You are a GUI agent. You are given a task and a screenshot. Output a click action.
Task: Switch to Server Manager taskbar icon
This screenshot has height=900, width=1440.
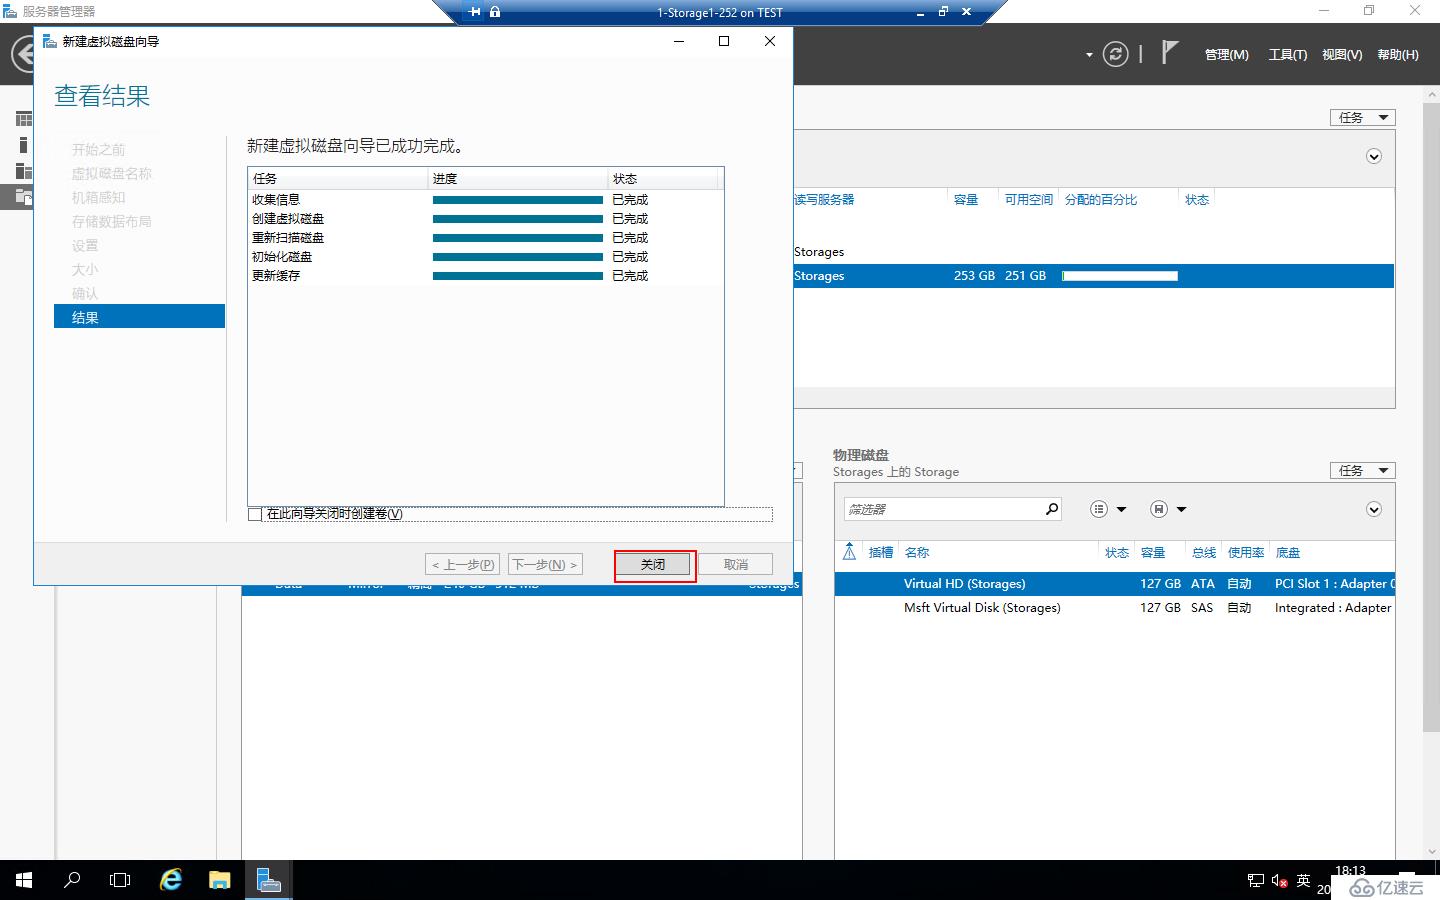(268, 880)
